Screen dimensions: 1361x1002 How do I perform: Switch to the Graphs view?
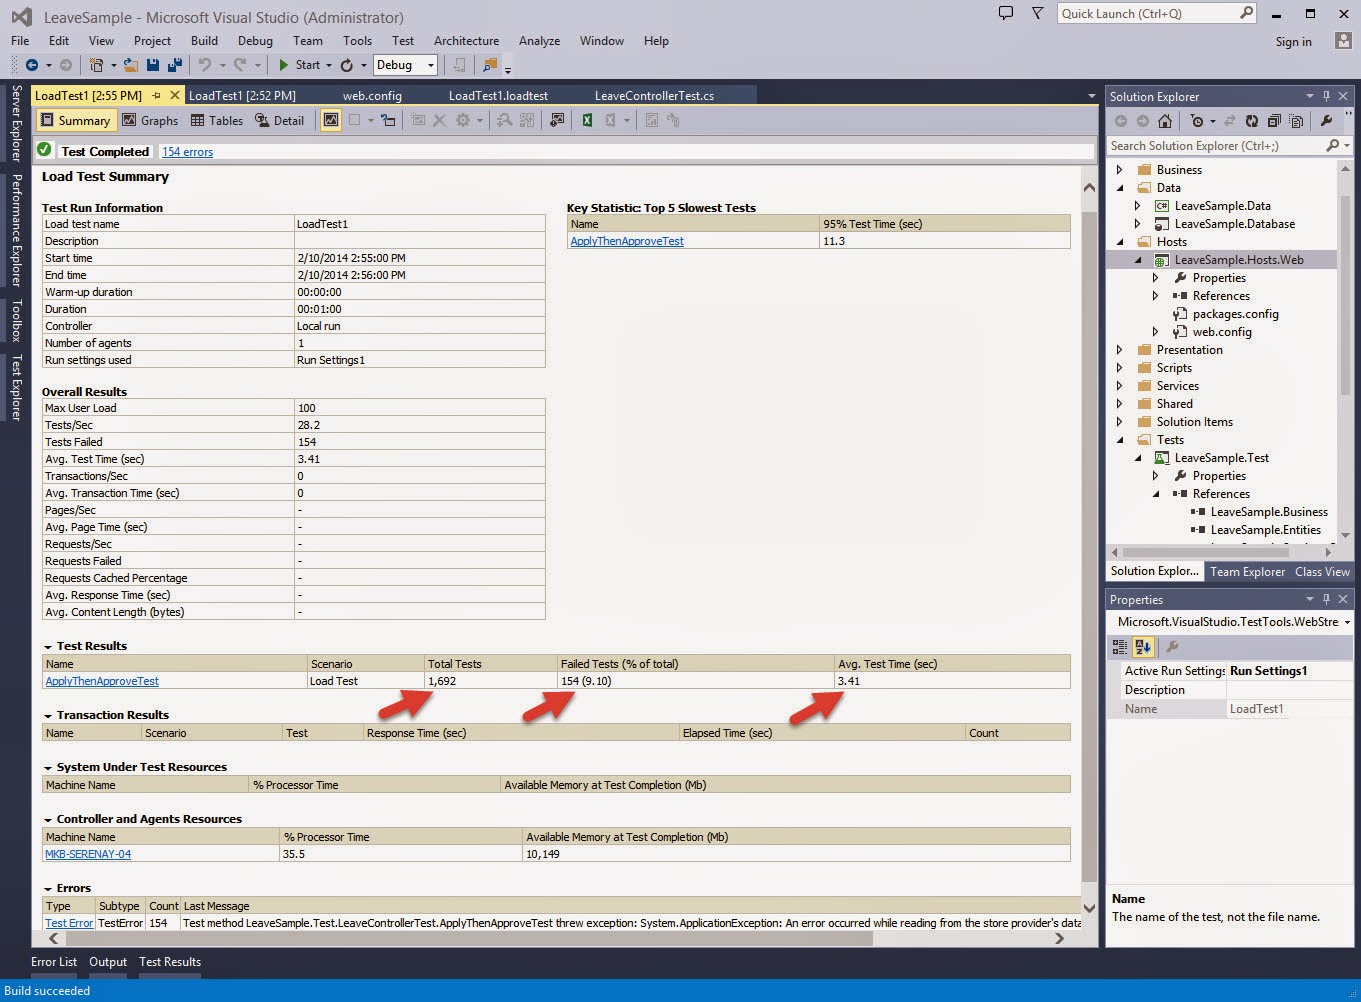(x=150, y=120)
